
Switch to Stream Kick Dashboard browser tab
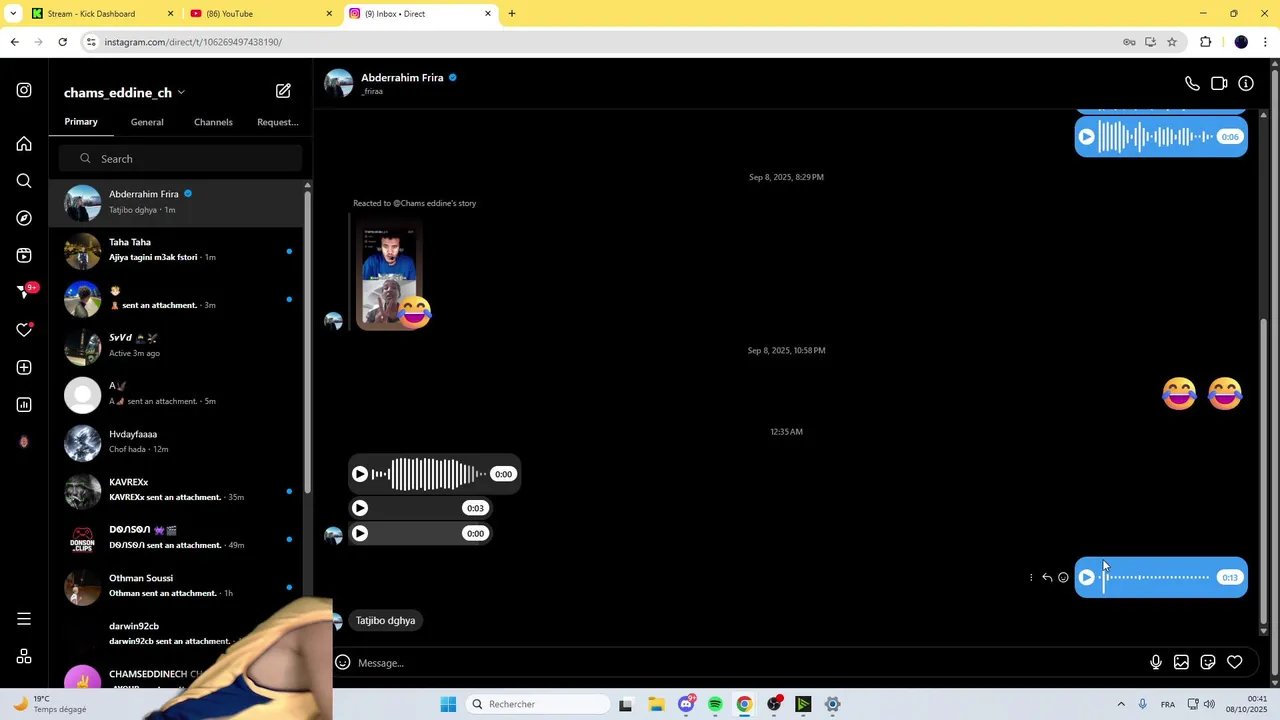coord(103,14)
